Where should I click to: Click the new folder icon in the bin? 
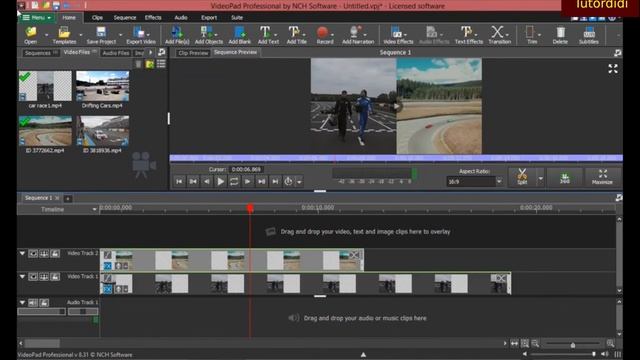coord(150,64)
